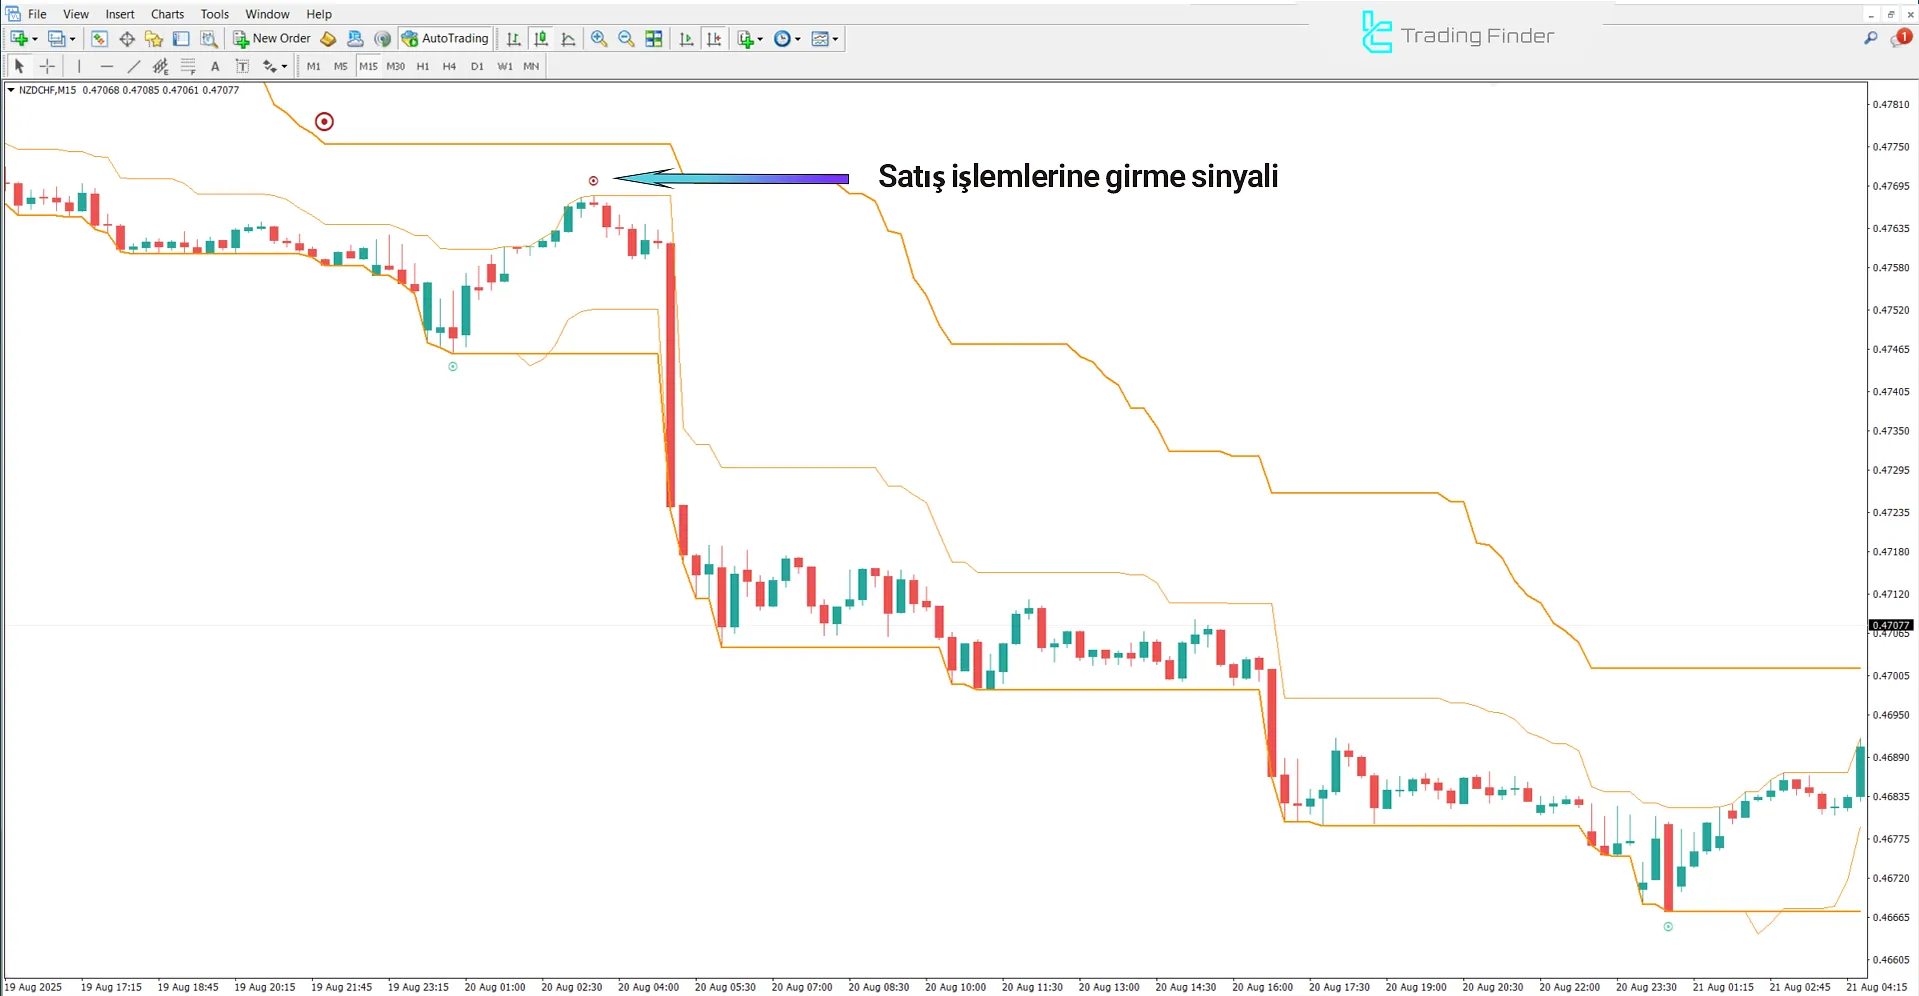Select the Fibonacci retracement tool
1919x996 pixels.
pos(187,66)
